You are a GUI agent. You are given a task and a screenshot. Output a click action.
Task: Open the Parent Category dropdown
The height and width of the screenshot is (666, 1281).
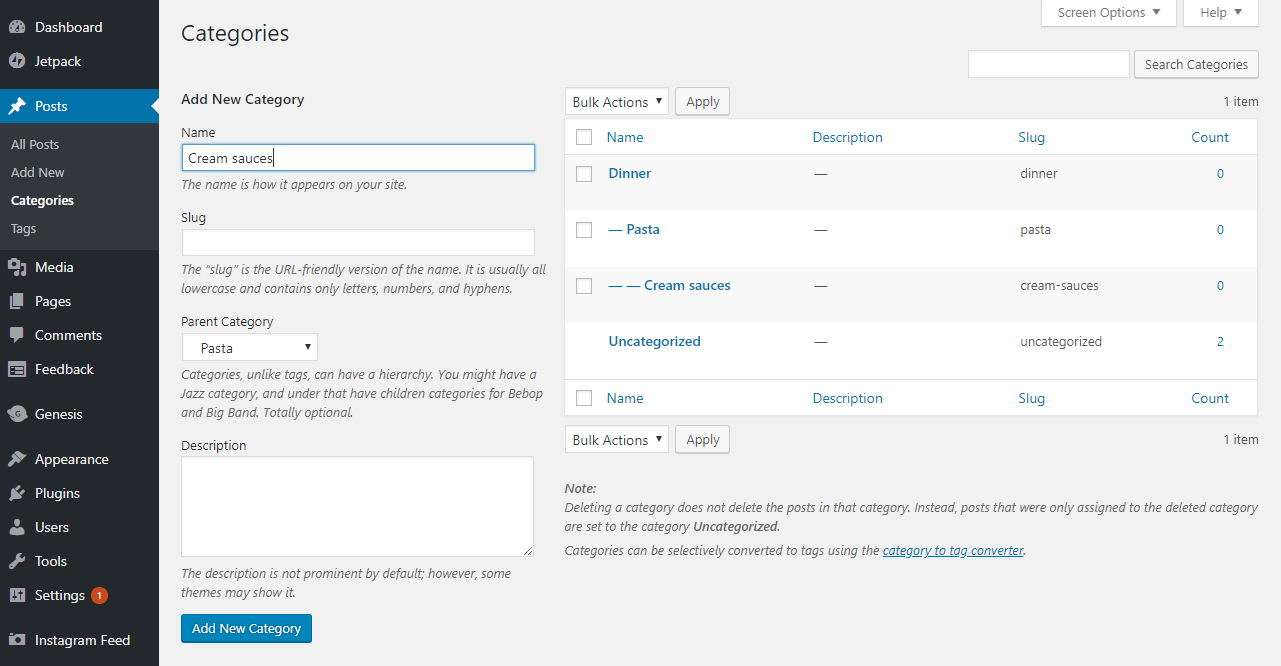(250, 348)
